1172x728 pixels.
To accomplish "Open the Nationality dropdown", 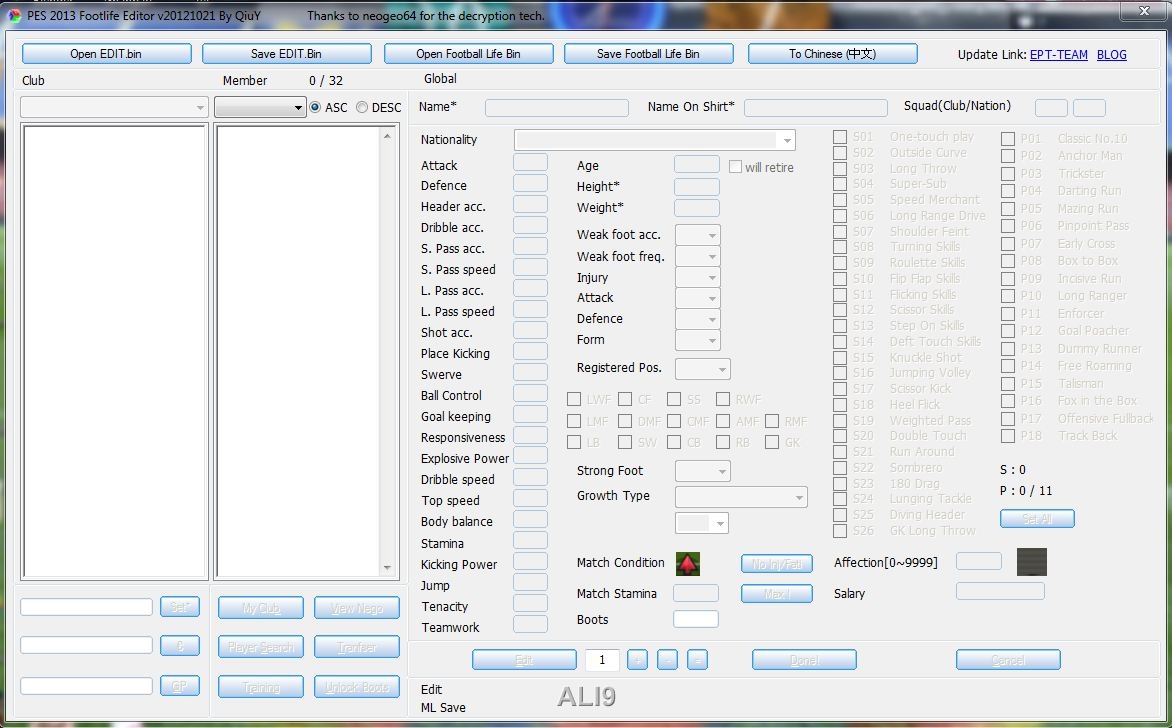I will (x=655, y=140).
